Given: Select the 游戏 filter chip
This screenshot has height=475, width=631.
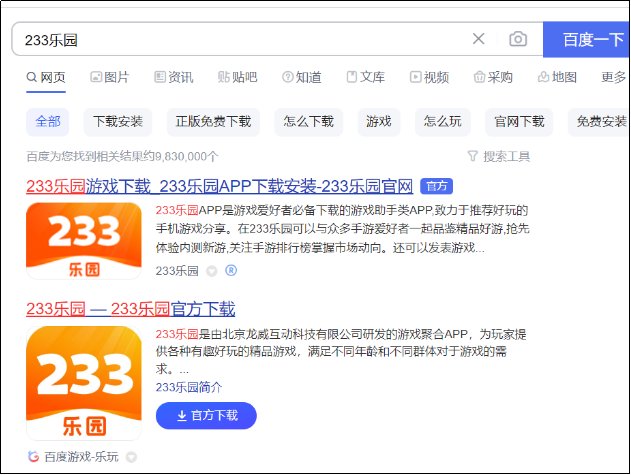Looking at the screenshot, I should (x=379, y=122).
